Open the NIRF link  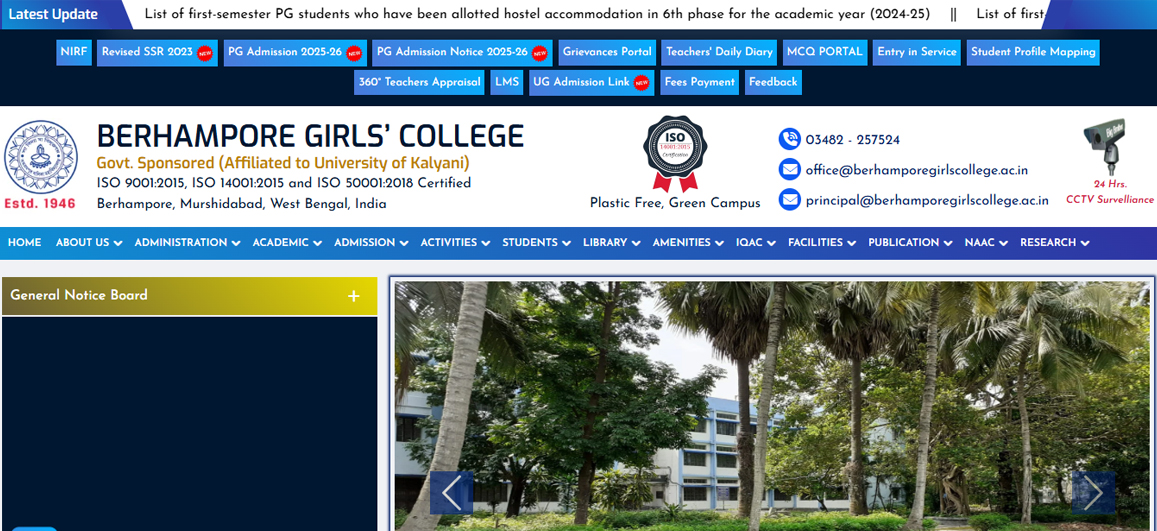tap(74, 52)
